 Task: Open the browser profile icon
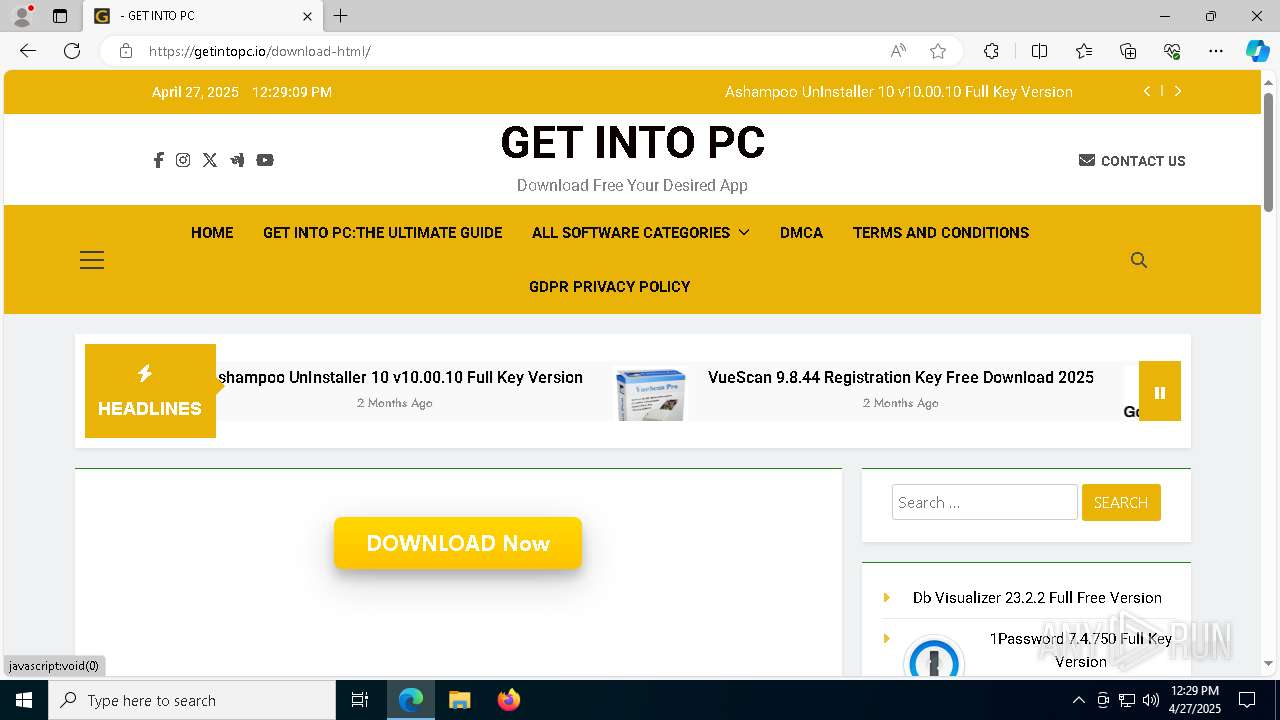tap(22, 16)
